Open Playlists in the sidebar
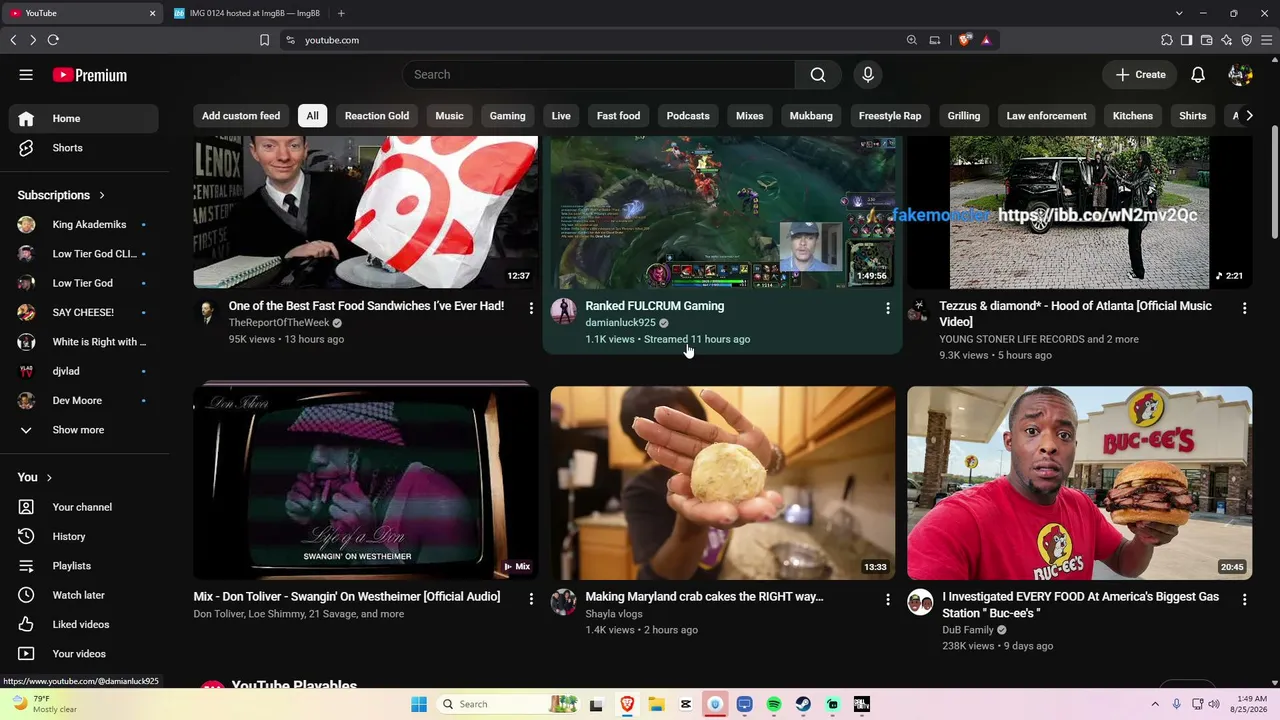The height and width of the screenshot is (720, 1280). click(84, 566)
